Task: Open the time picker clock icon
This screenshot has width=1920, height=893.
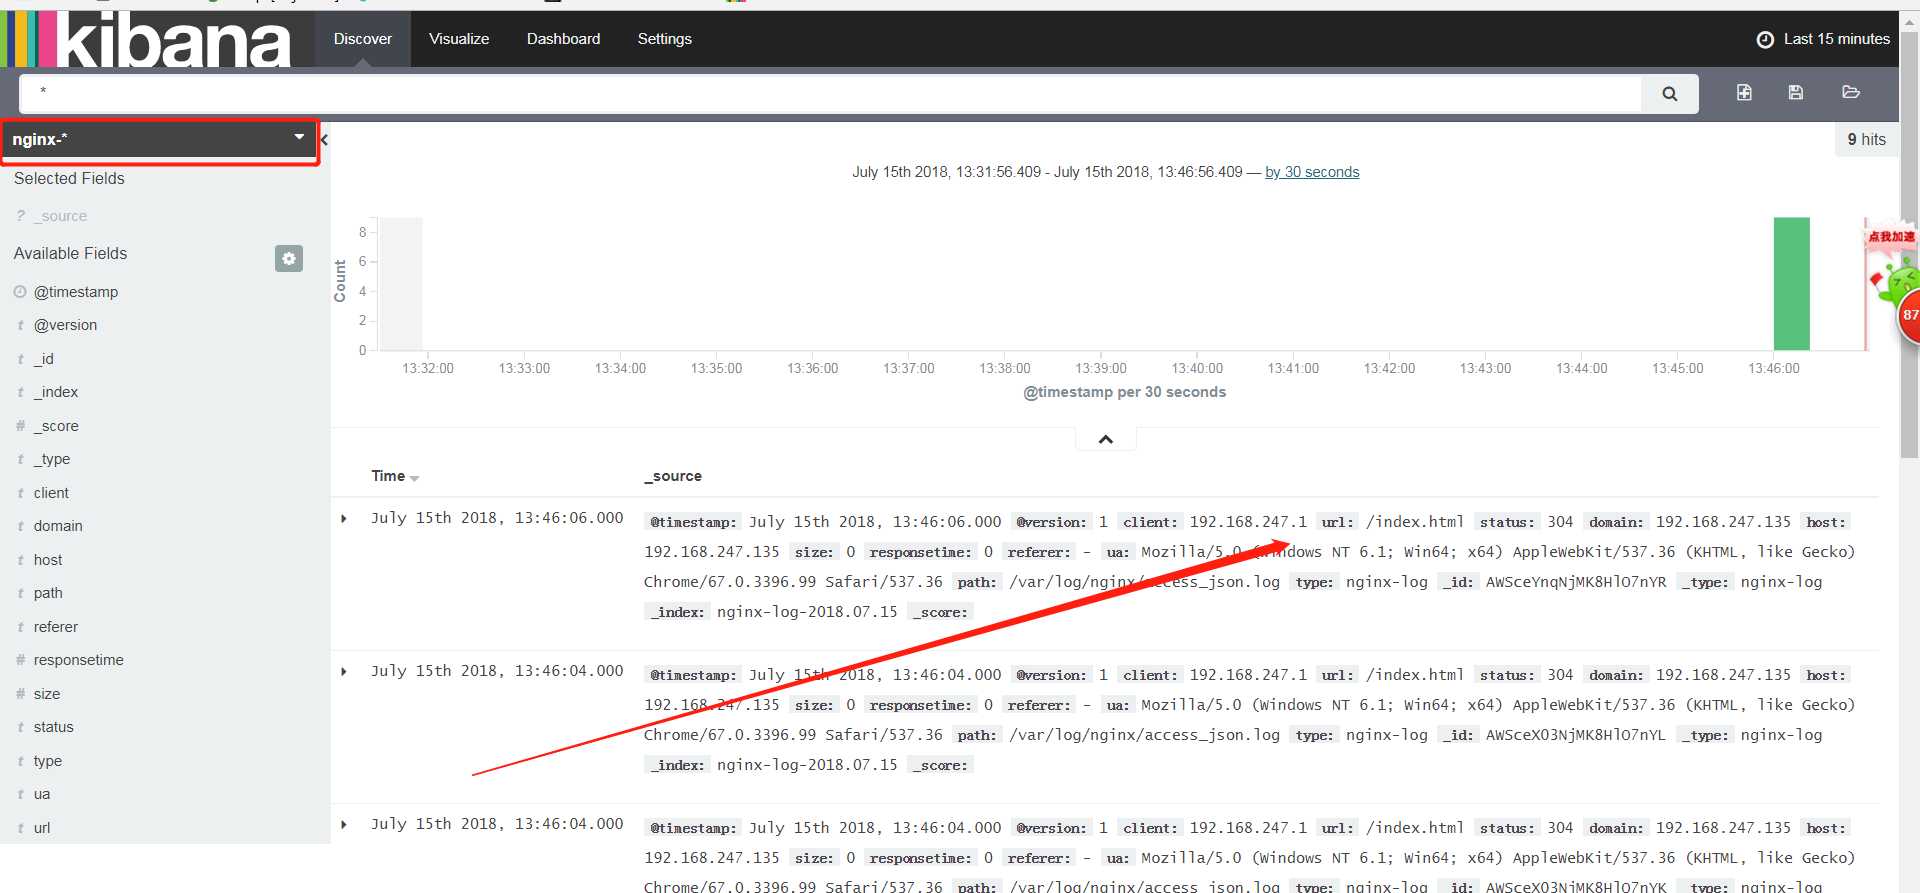Action: (1765, 39)
